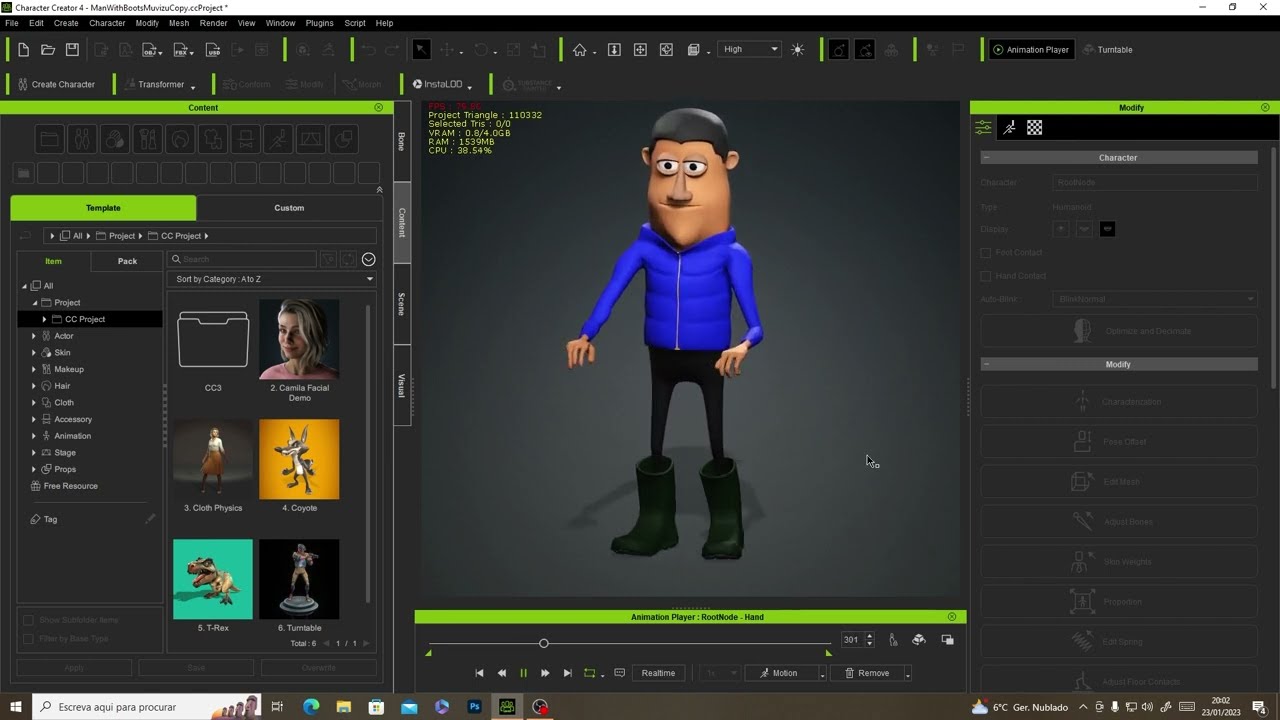This screenshot has width=1280, height=720.
Task: Step forward one frame
Action: [x=545, y=673]
